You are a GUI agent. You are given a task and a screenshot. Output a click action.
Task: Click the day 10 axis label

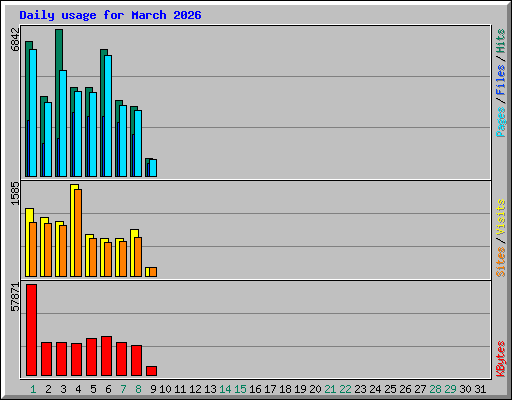(165, 389)
